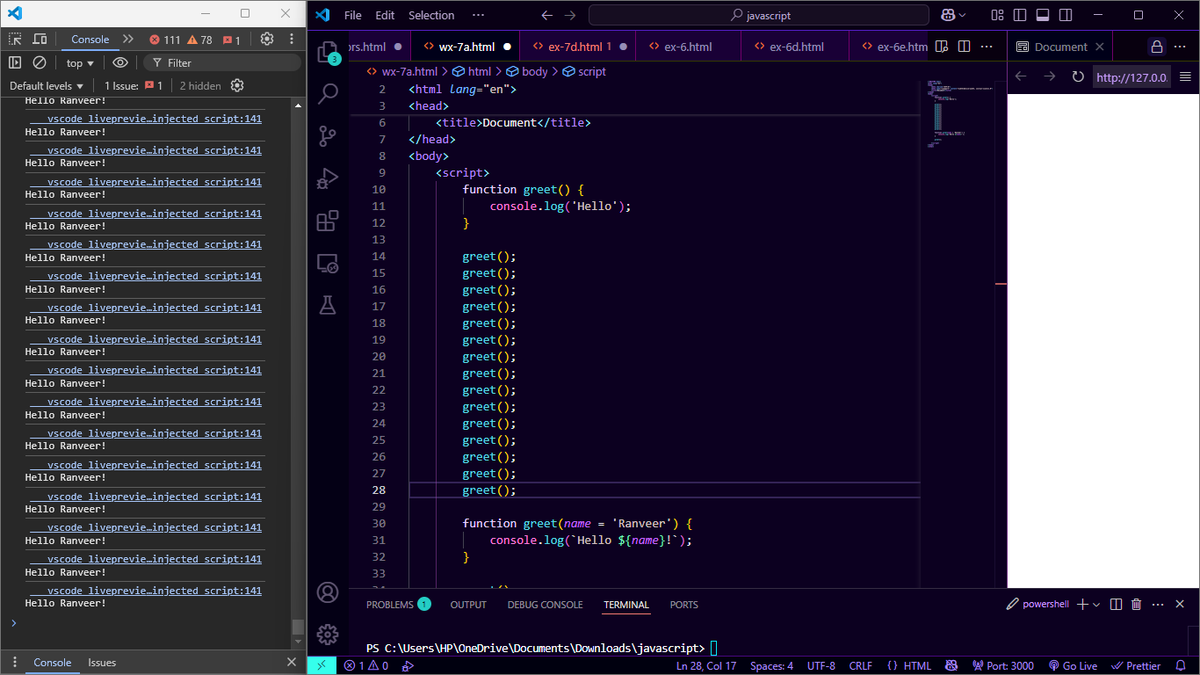Kill the terminal with the trash icon
1200x675 pixels.
click(x=1137, y=604)
